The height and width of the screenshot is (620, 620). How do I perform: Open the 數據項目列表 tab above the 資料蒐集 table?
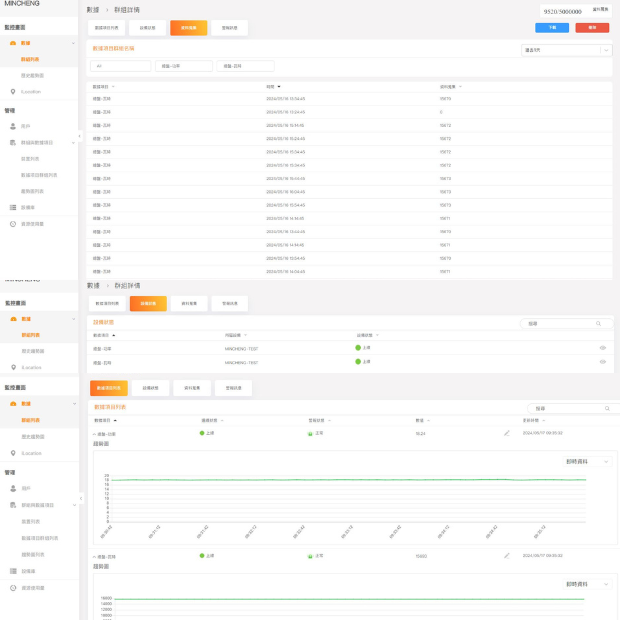point(106,28)
